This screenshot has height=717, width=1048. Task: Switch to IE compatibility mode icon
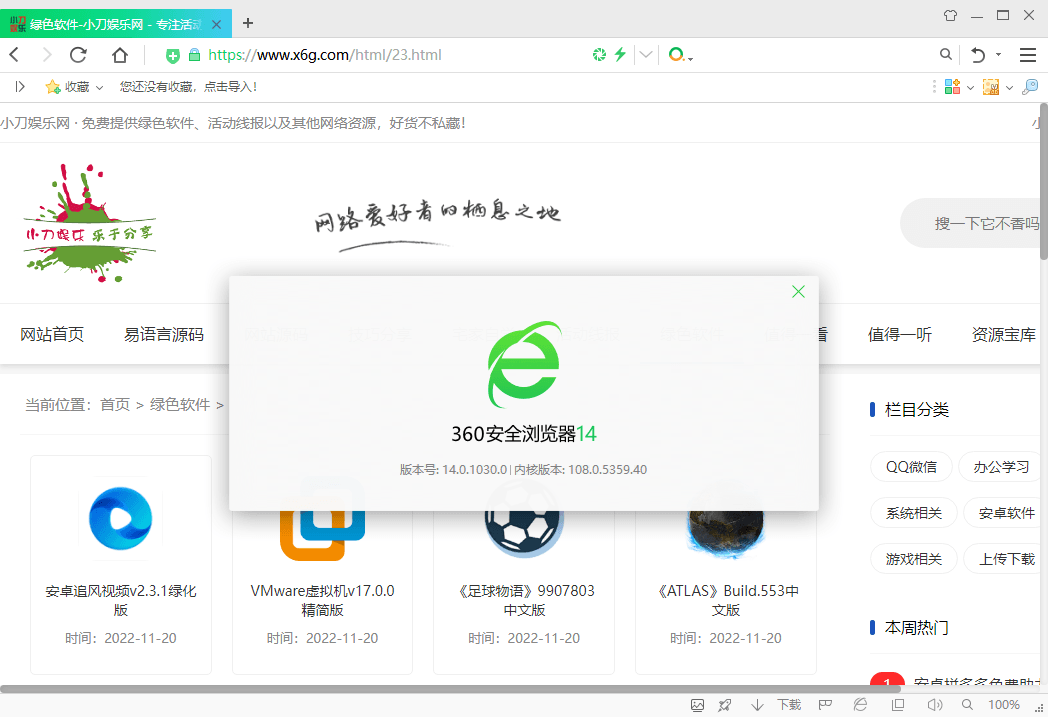point(859,704)
